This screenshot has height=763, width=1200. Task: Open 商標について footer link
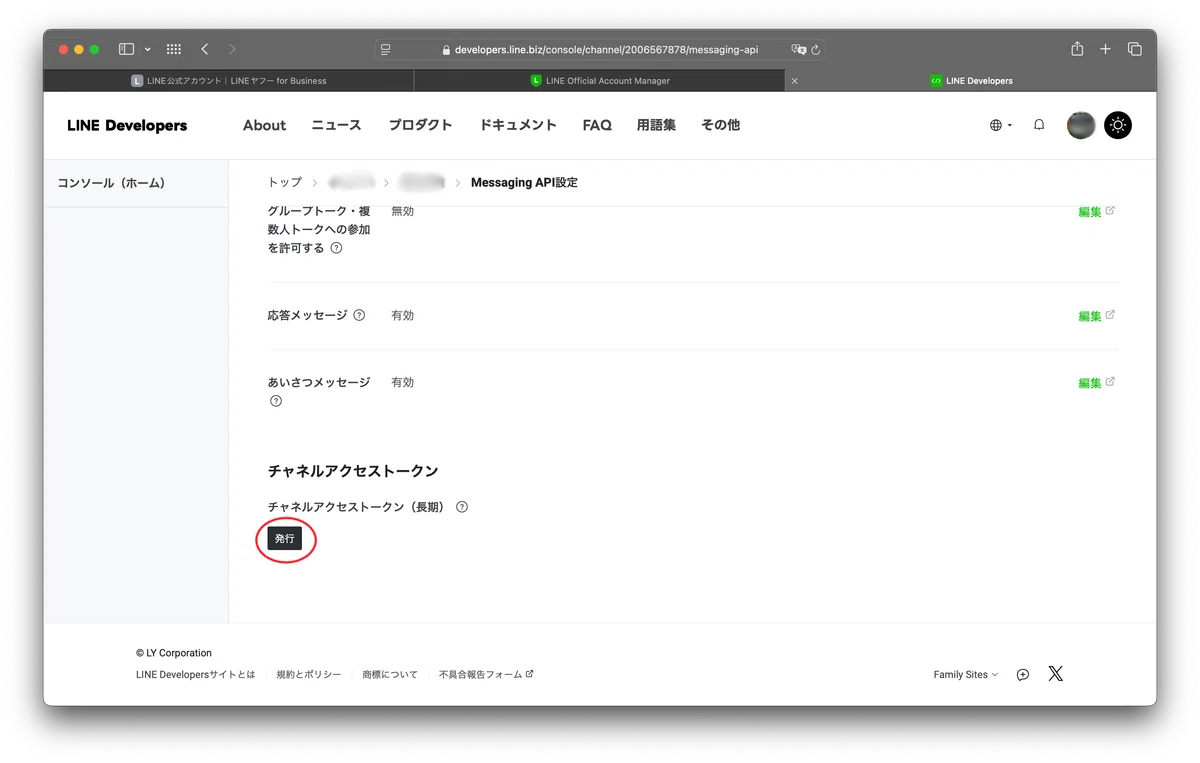coord(390,675)
